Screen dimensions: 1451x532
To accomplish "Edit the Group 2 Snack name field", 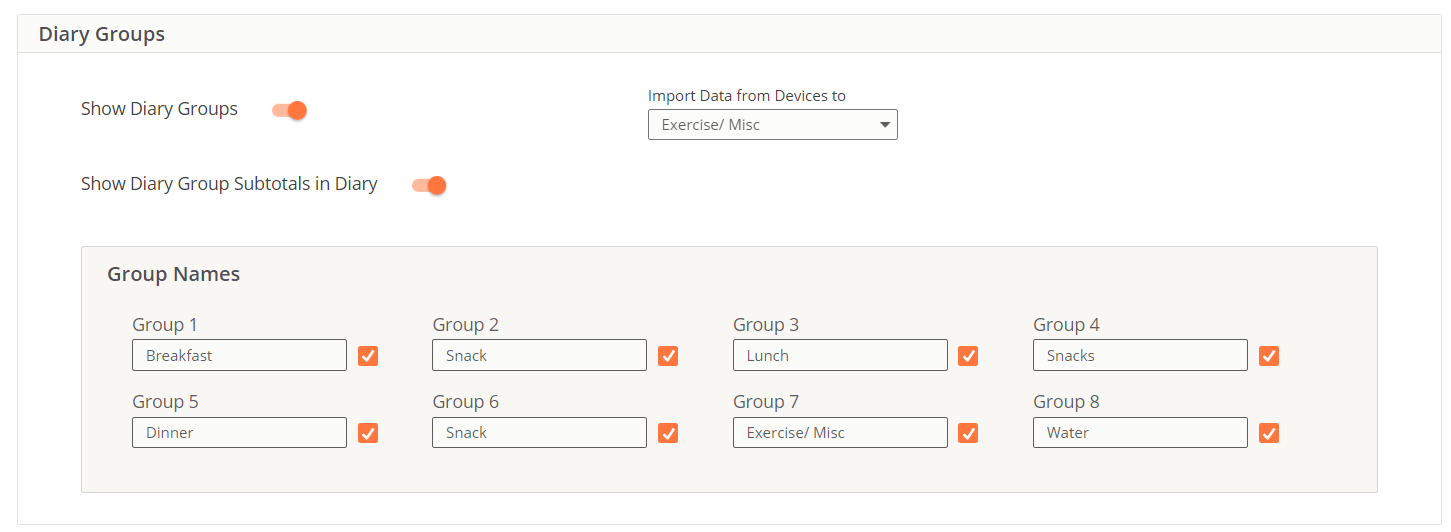I will [540, 355].
